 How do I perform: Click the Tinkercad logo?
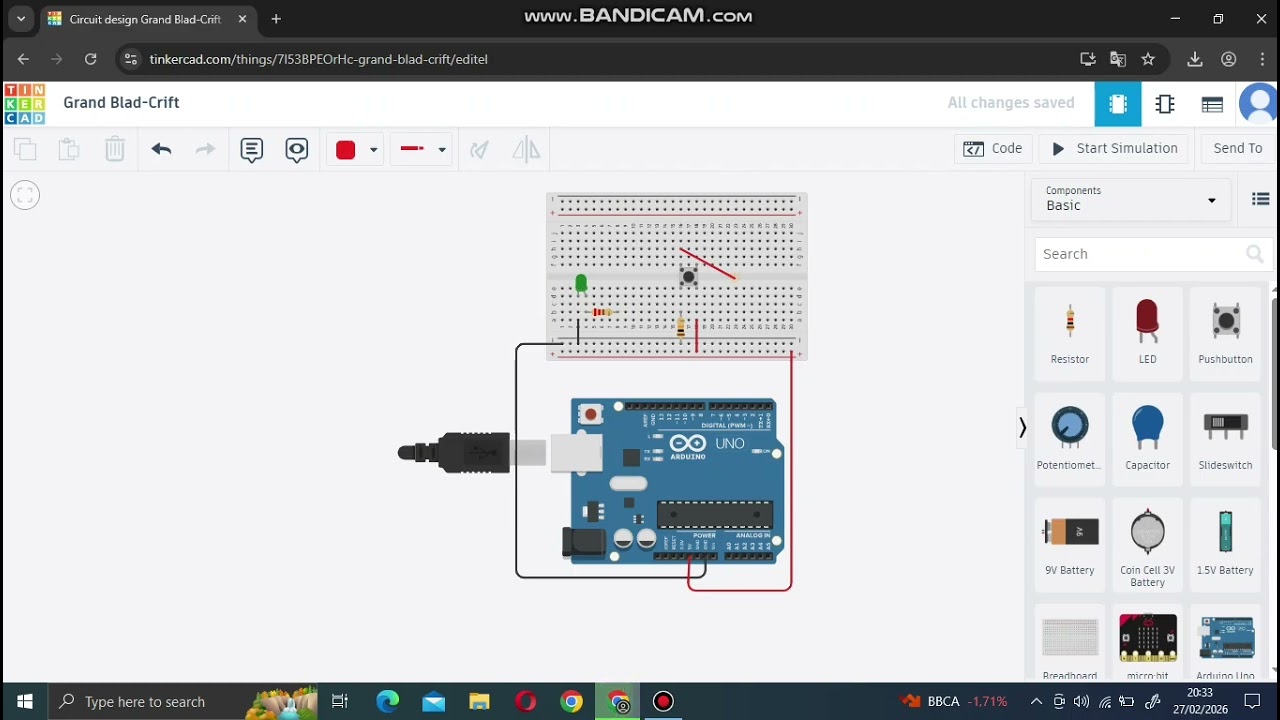coord(24,104)
